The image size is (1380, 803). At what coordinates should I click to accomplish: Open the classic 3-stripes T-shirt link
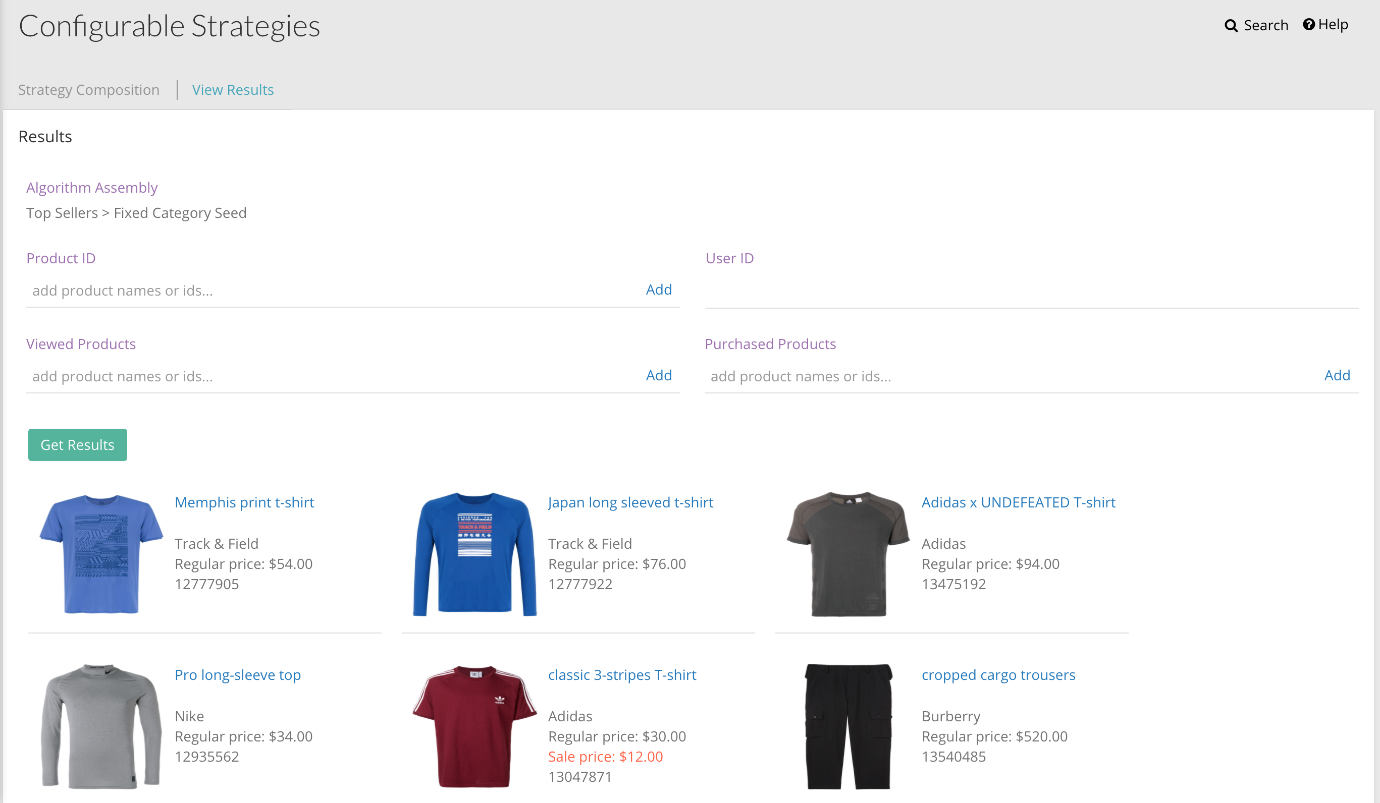(622, 676)
